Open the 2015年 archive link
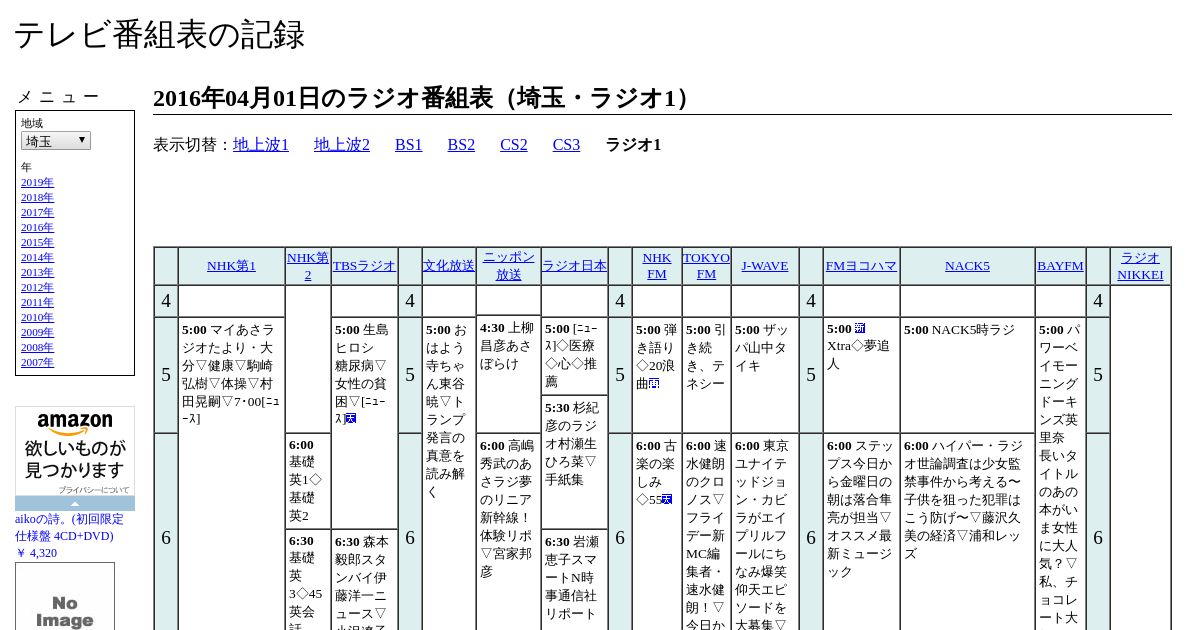The height and width of the screenshot is (630, 1200). (37, 242)
